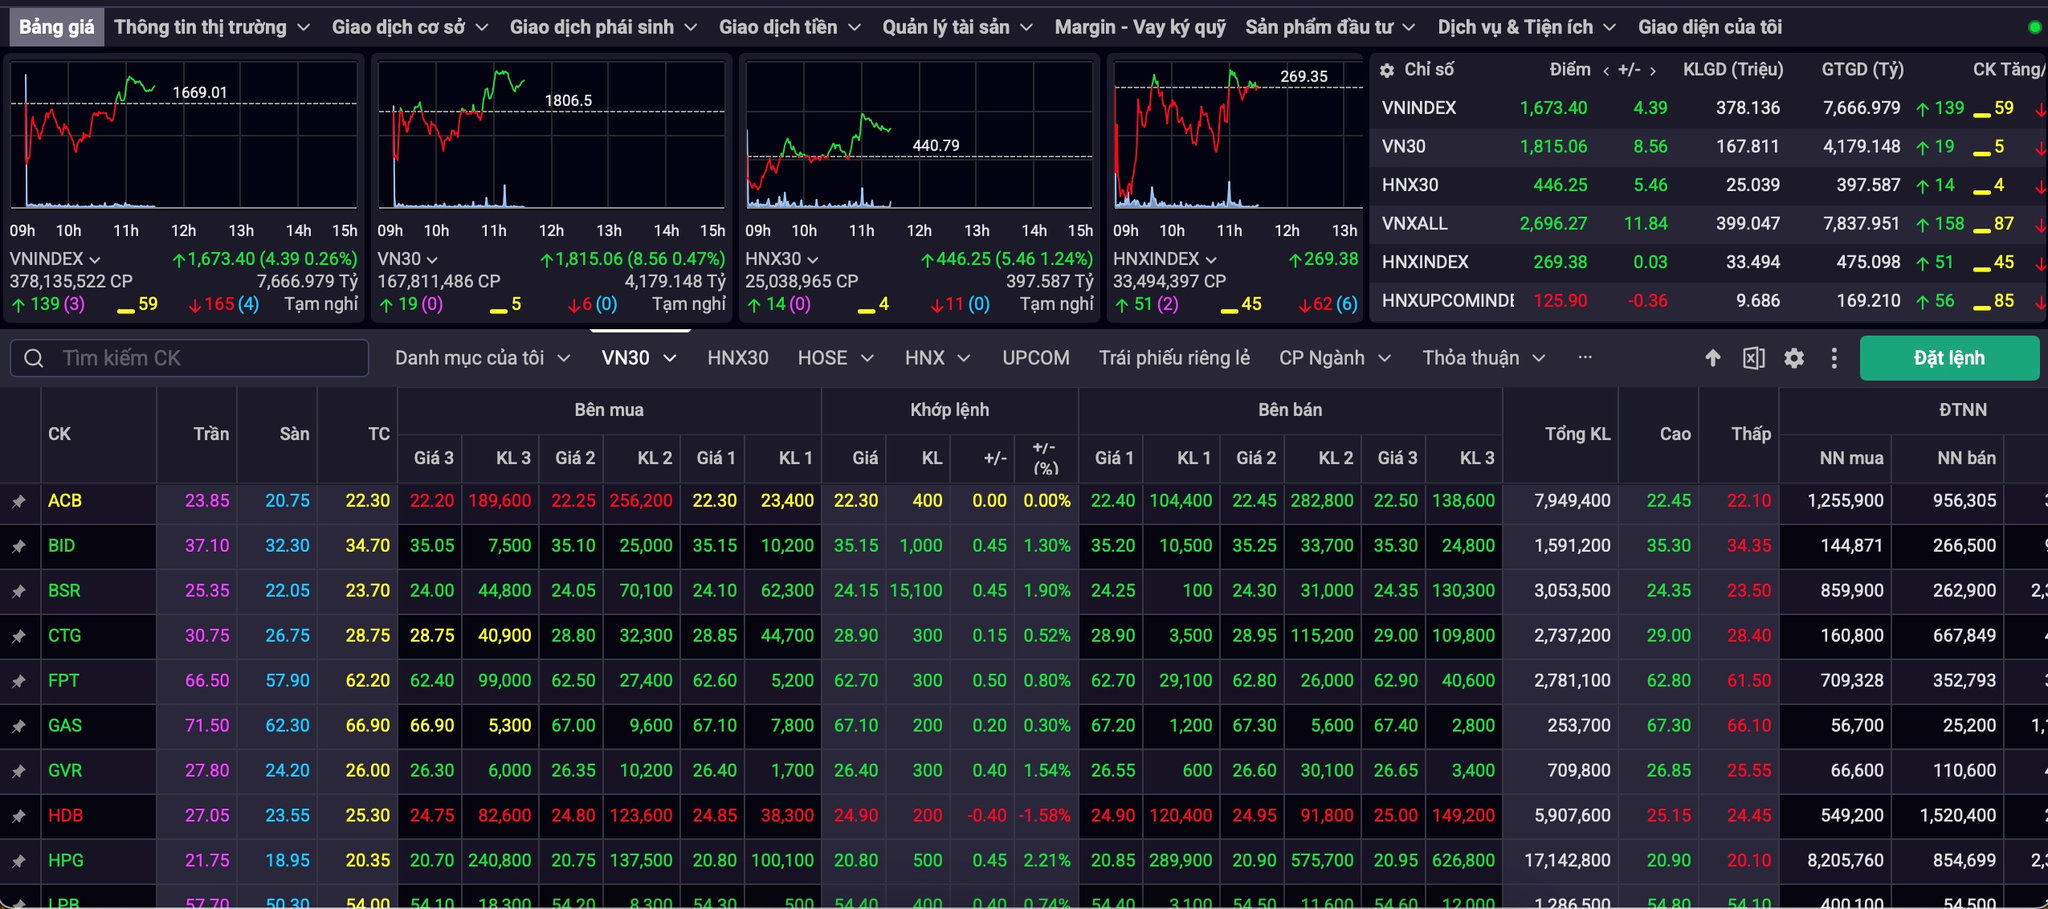
Task: Toggle the pin for FPT row
Action: click(x=19, y=681)
